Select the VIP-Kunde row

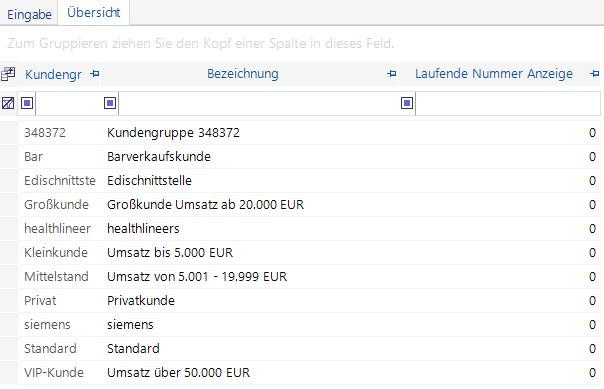tap(309, 372)
